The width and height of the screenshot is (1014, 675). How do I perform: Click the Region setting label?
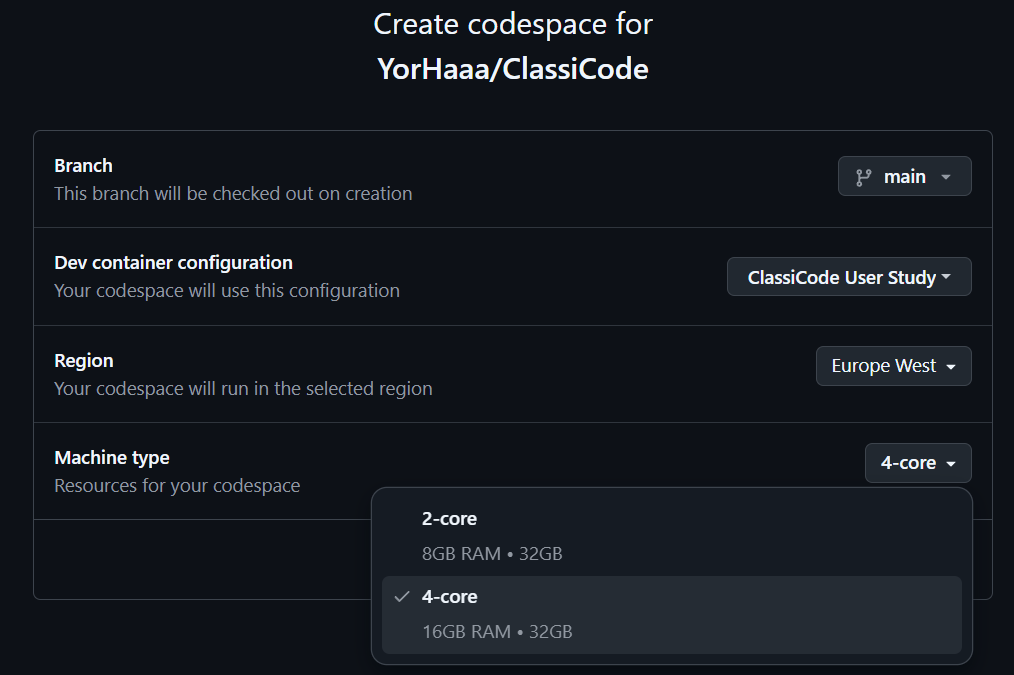pos(84,361)
